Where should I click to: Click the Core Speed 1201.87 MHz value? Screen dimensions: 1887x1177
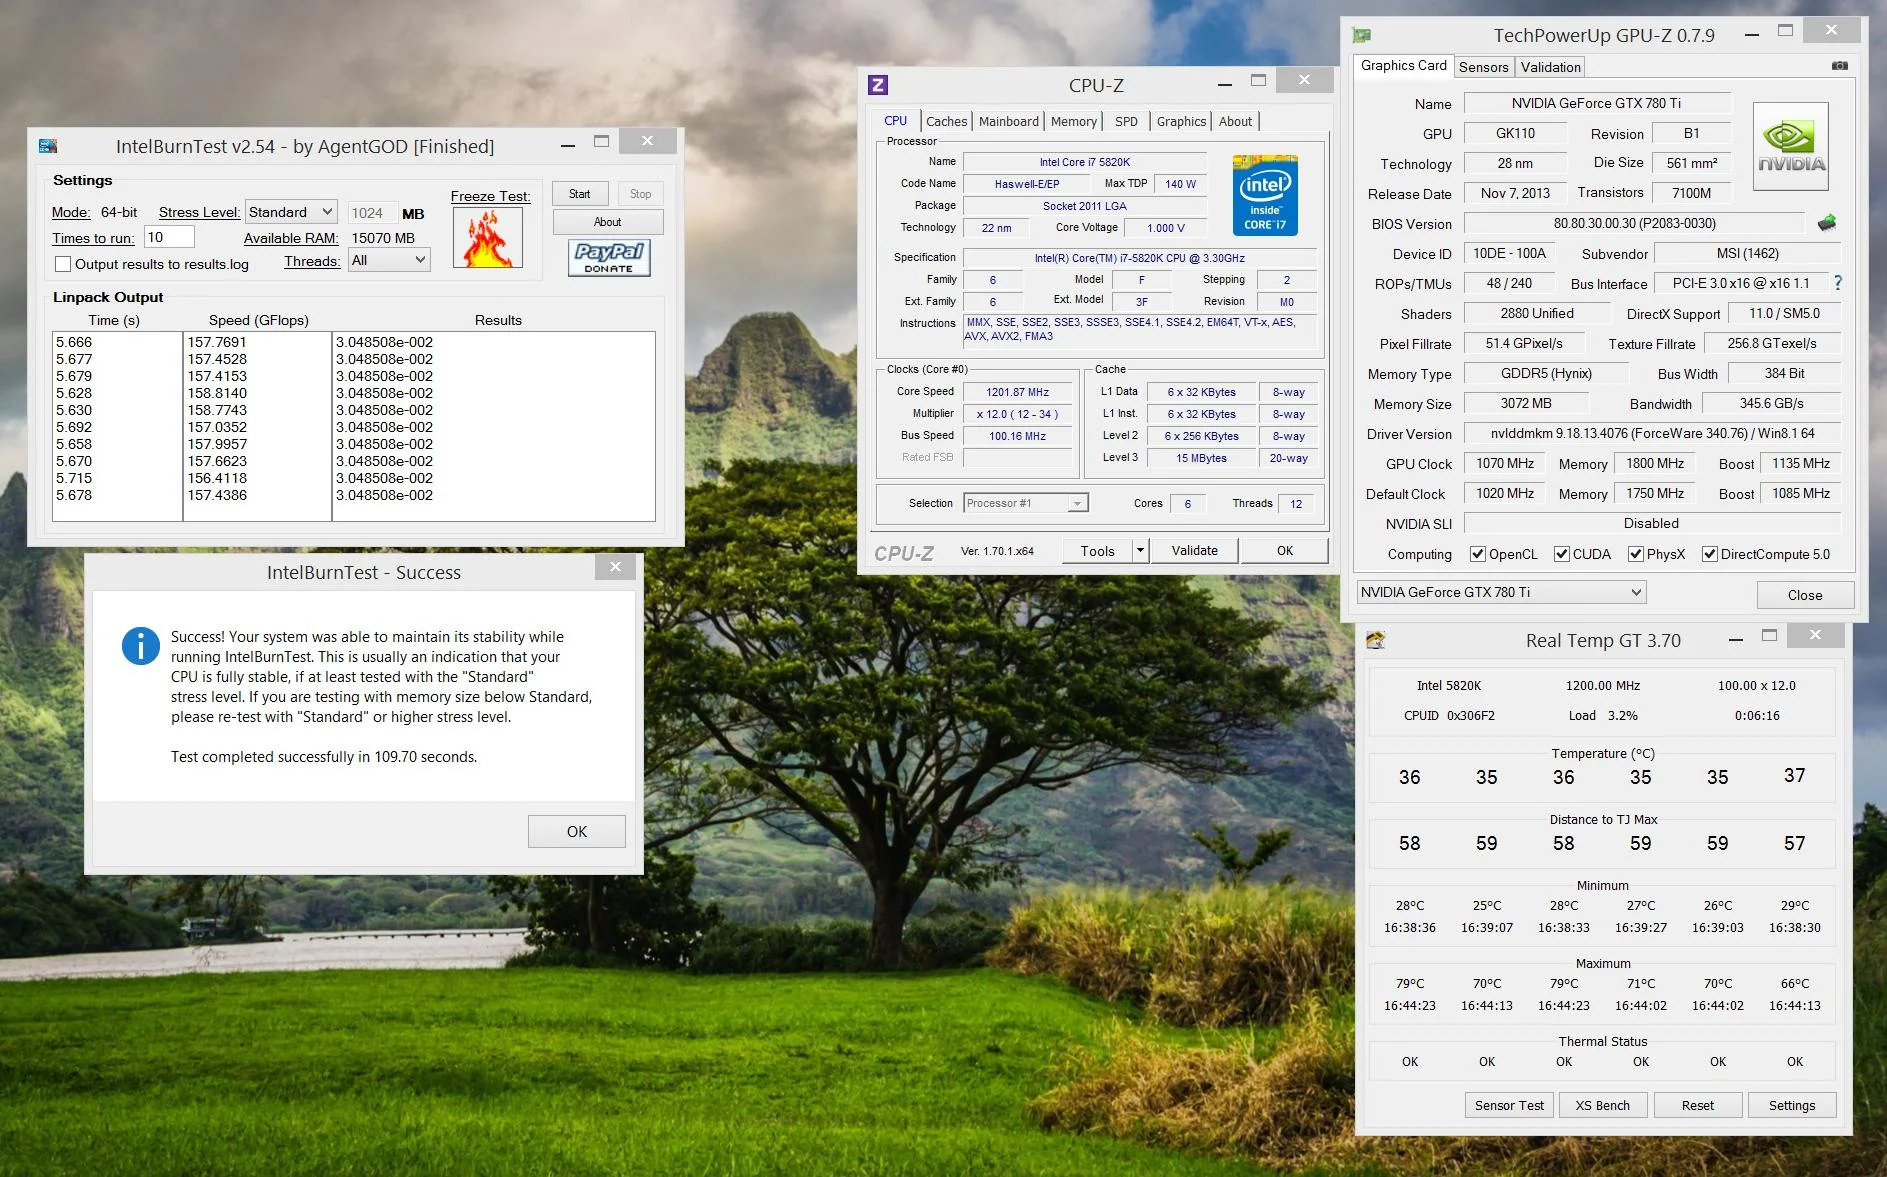[x=1017, y=392]
